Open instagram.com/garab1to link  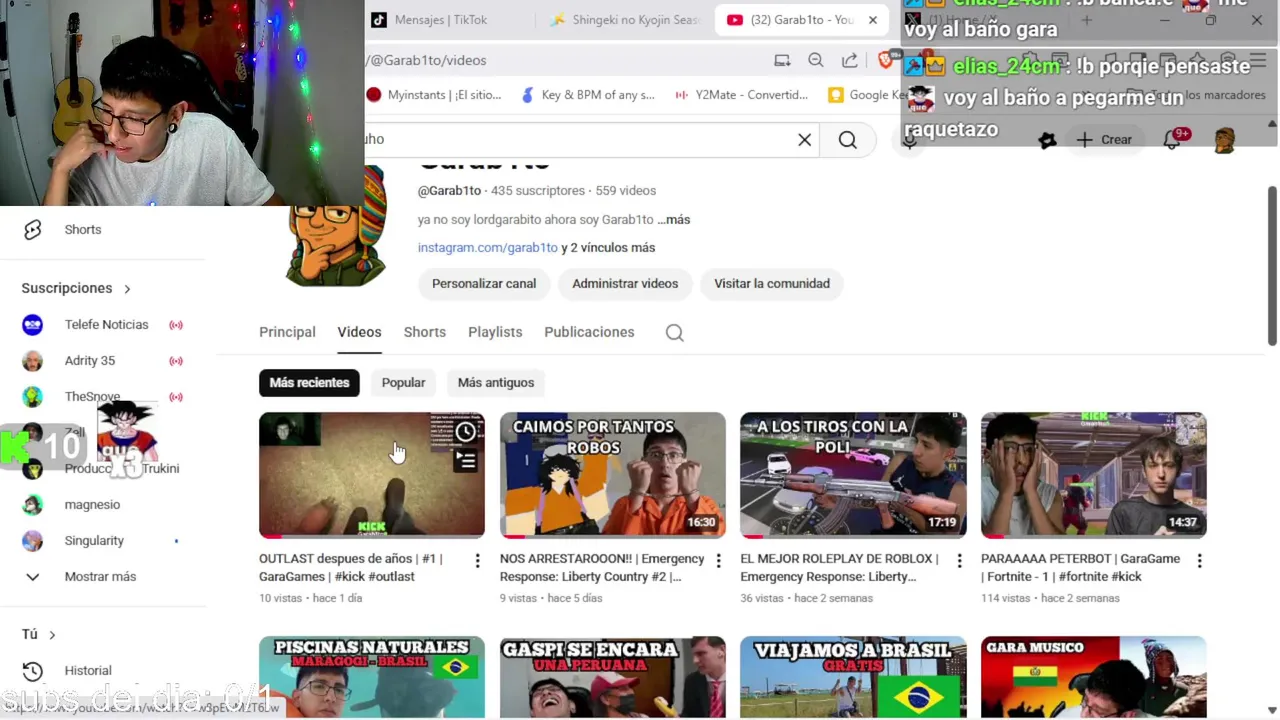click(488, 248)
